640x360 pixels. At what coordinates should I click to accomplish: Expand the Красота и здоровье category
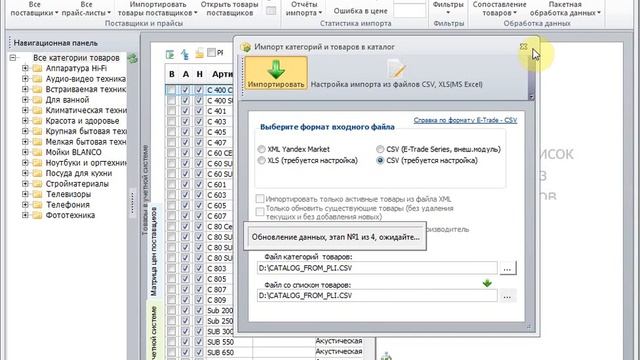pos(25,121)
